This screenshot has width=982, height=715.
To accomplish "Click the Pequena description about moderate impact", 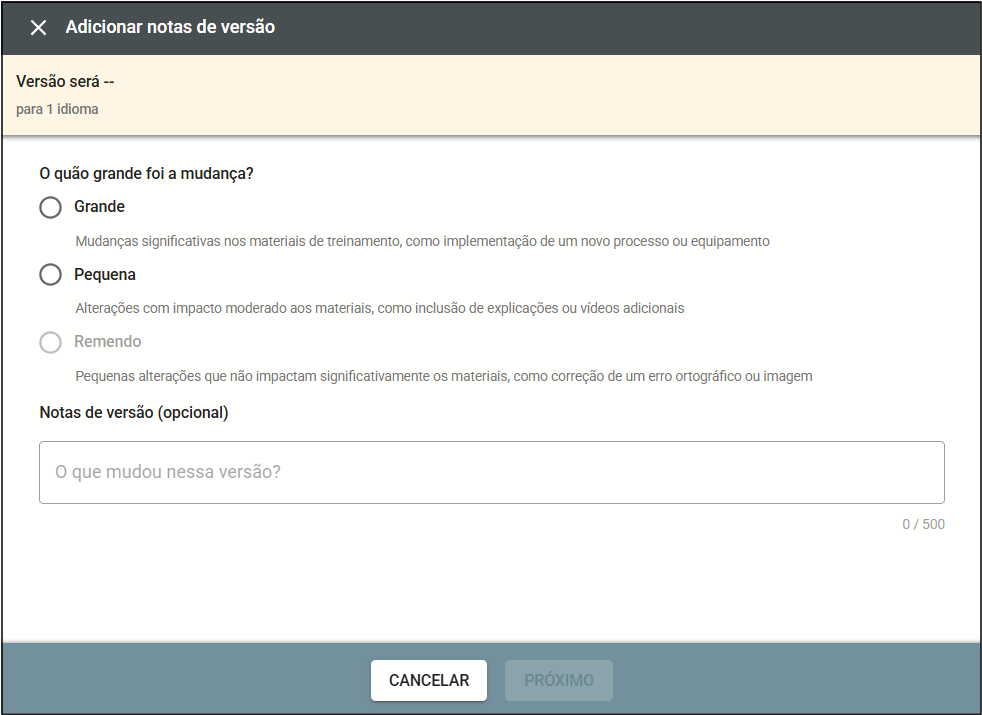I will click(380, 308).
